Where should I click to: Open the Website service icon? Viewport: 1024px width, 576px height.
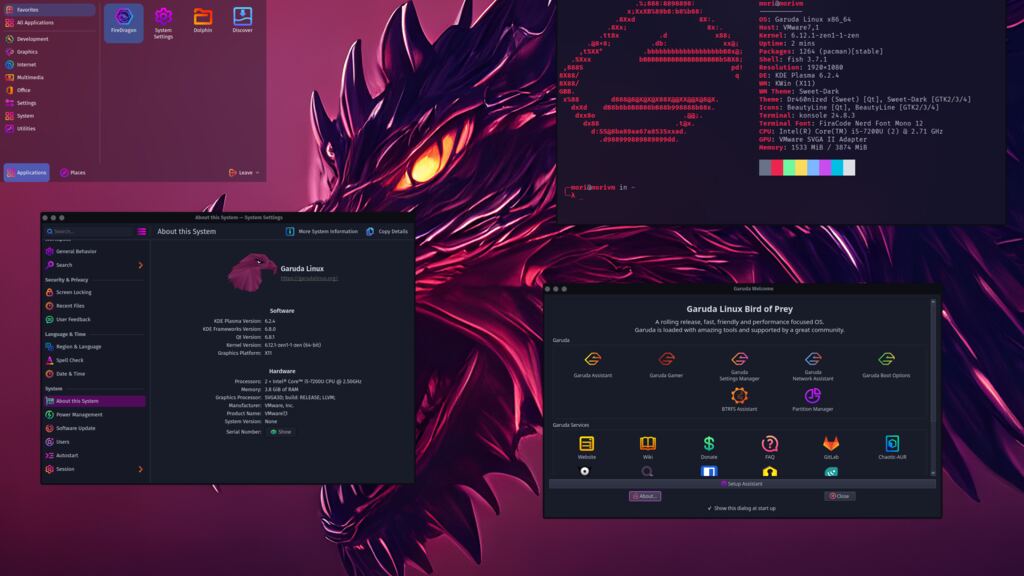coord(586,447)
